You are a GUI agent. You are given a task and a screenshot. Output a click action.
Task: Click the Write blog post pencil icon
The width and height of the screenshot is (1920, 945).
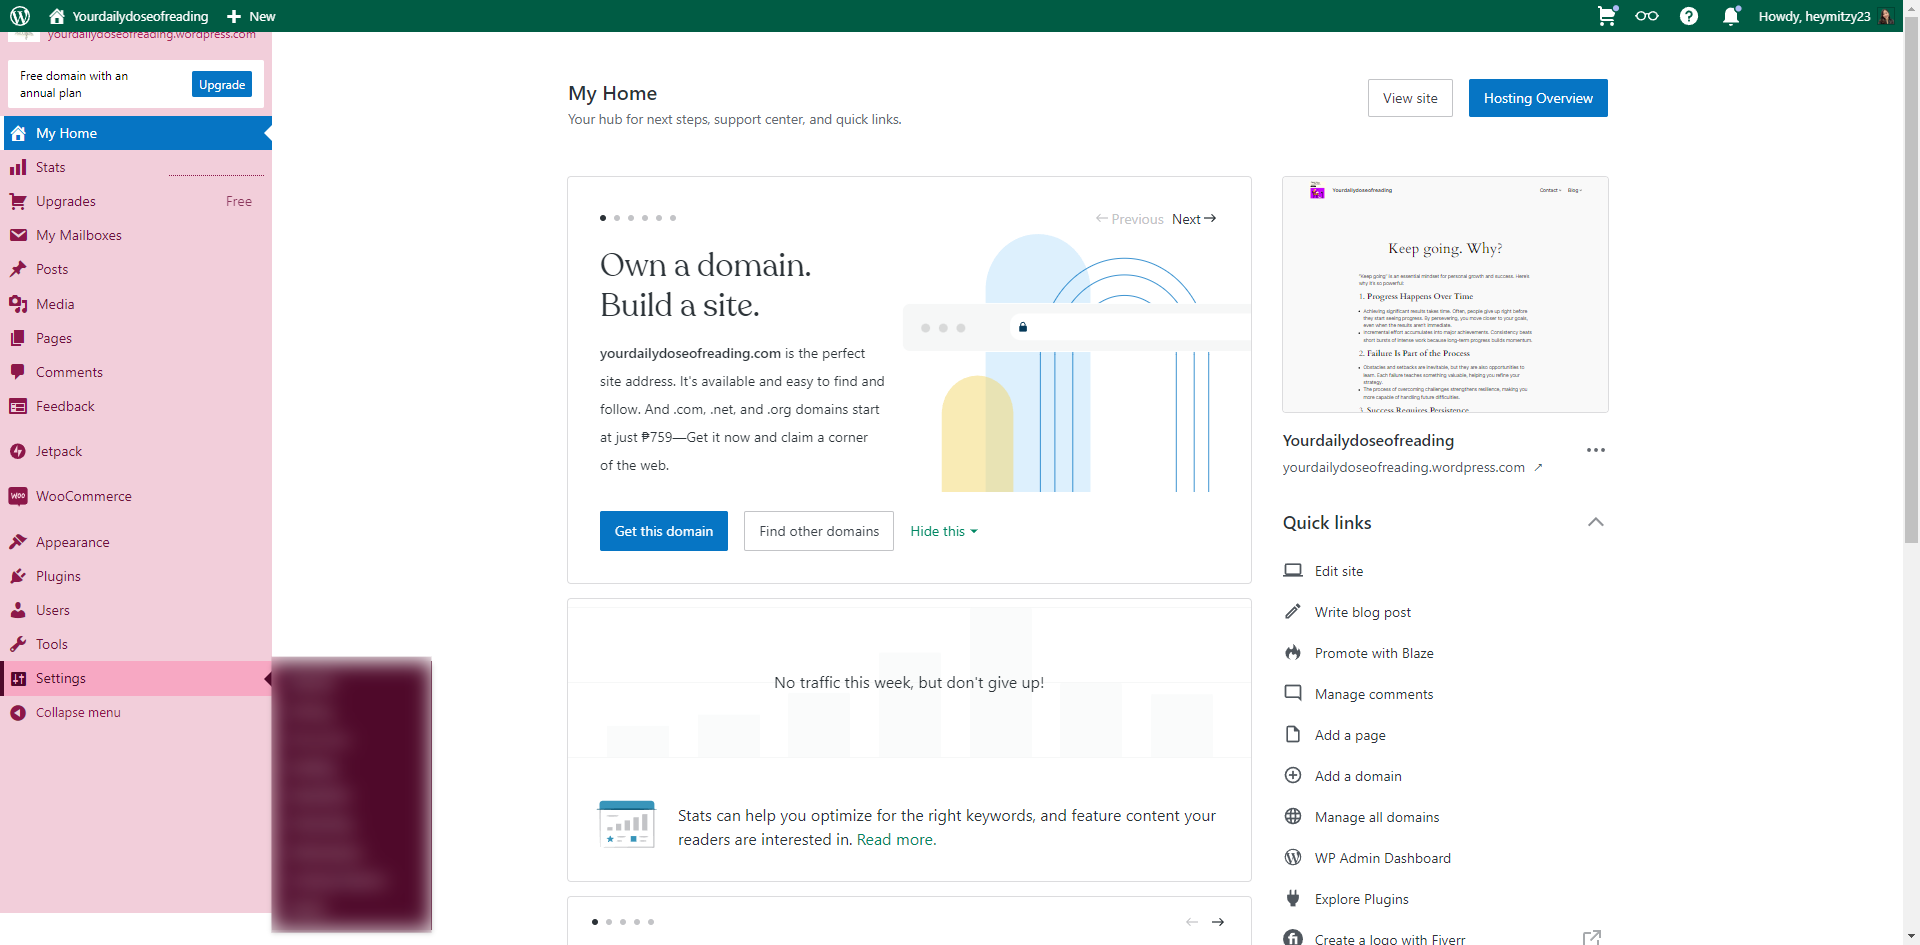pos(1293,612)
